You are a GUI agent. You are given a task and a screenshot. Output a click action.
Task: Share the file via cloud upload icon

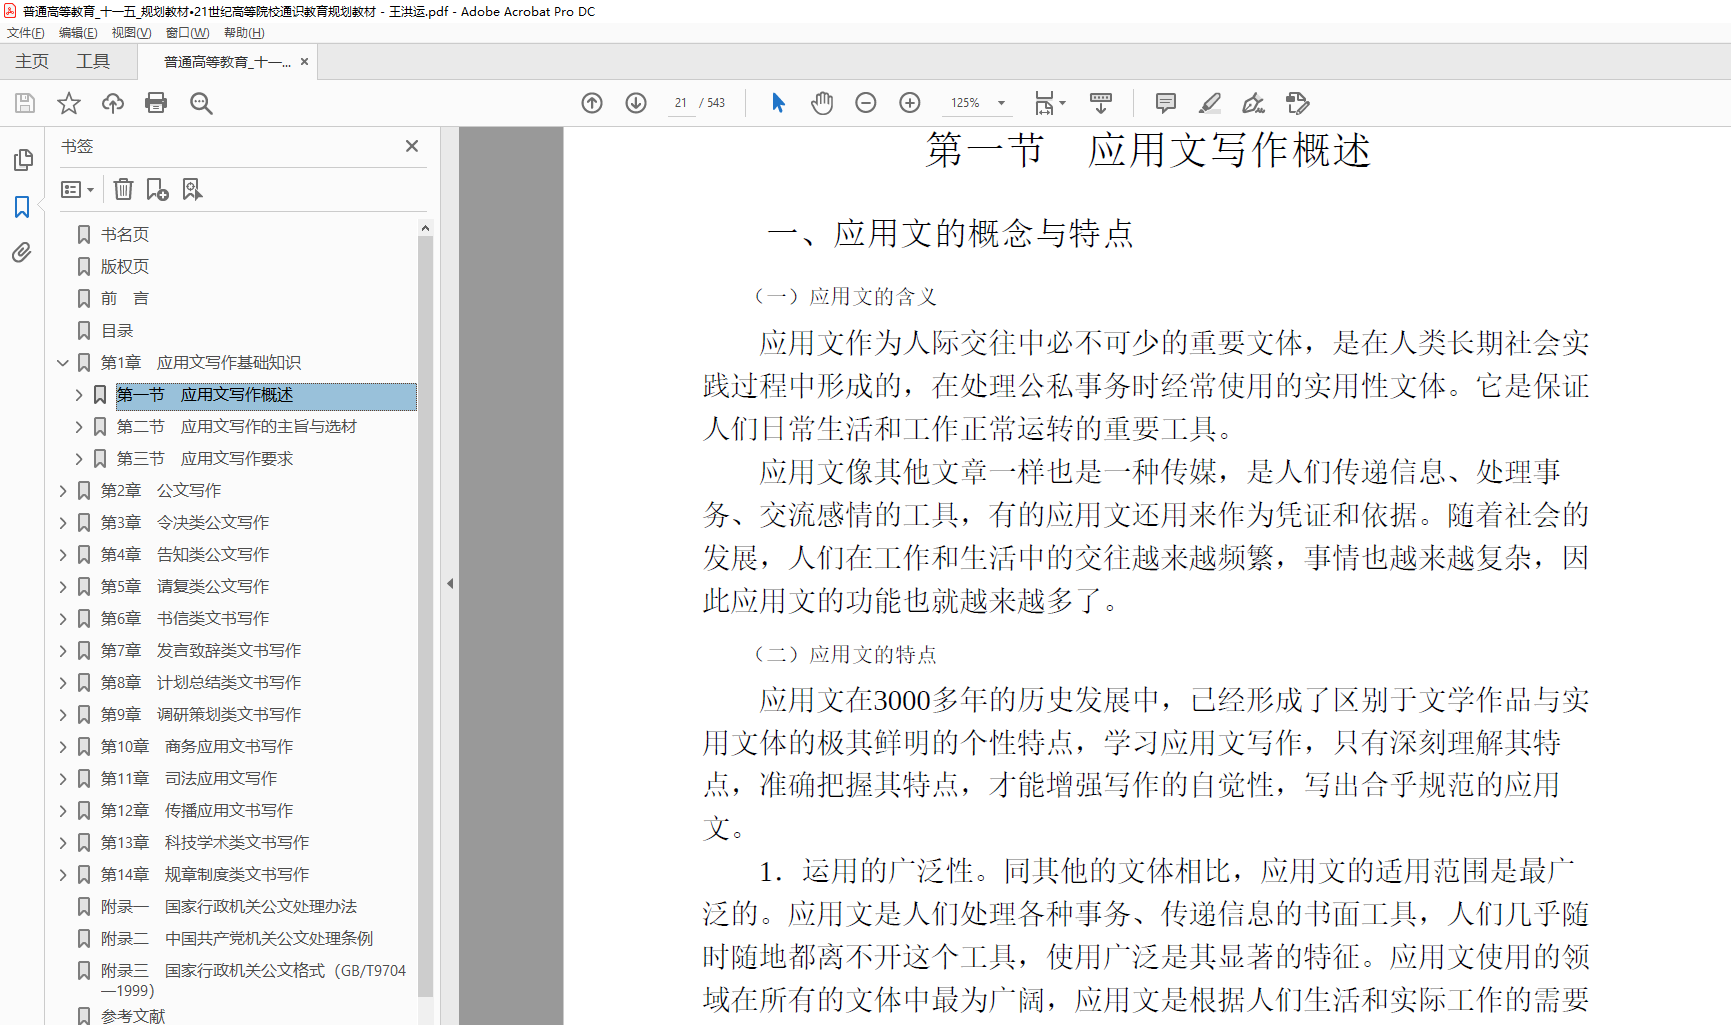coord(112,103)
